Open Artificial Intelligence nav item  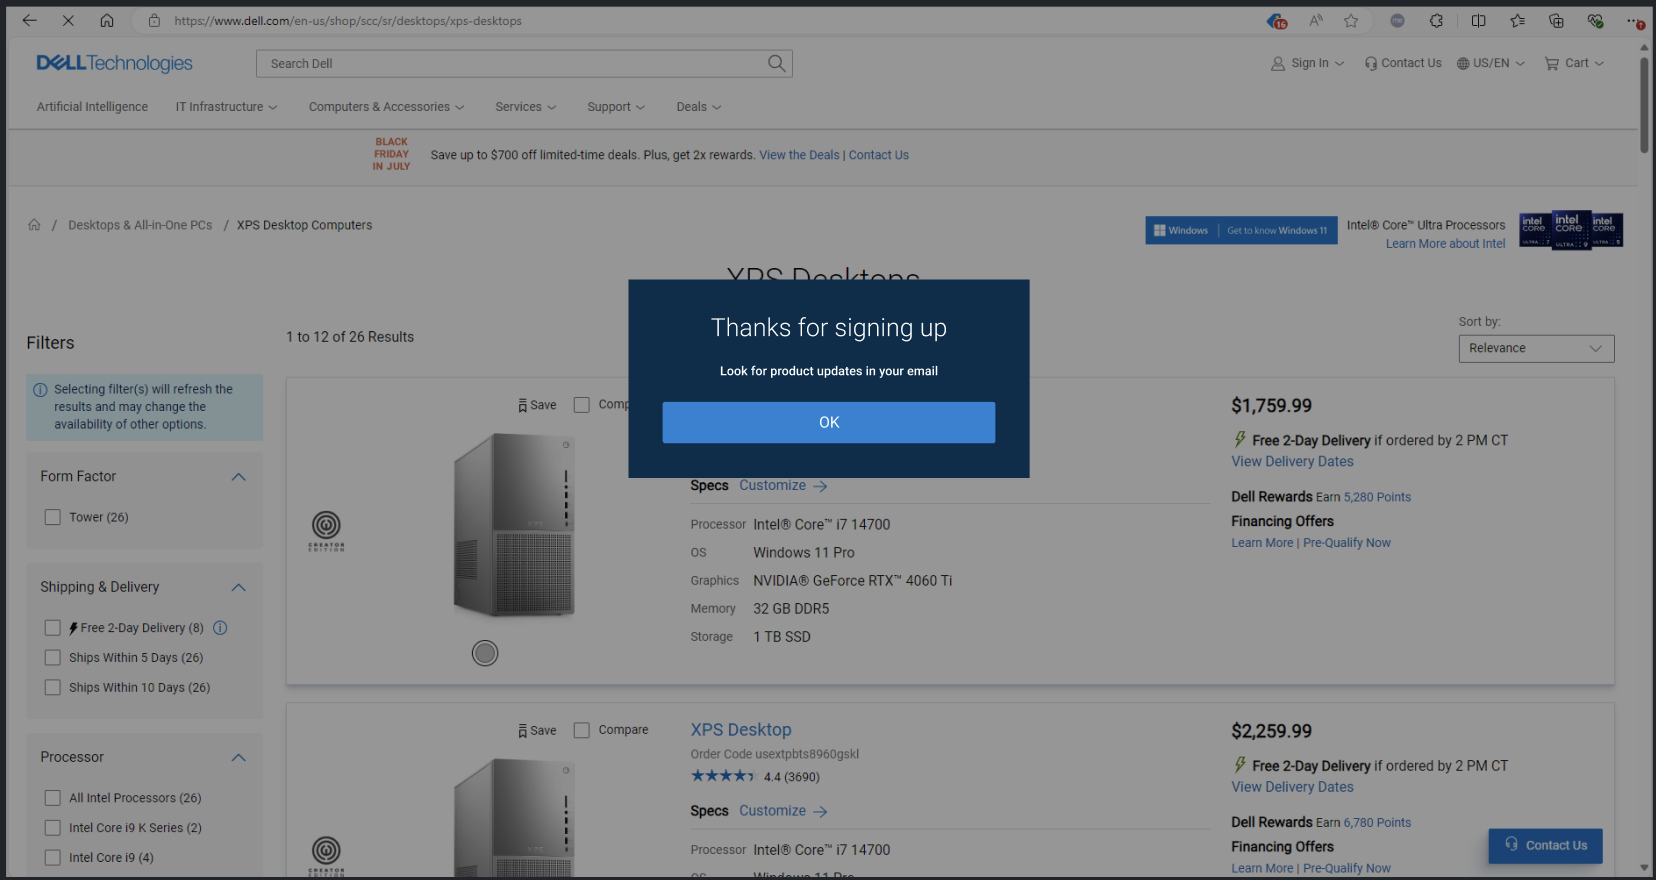pos(92,107)
